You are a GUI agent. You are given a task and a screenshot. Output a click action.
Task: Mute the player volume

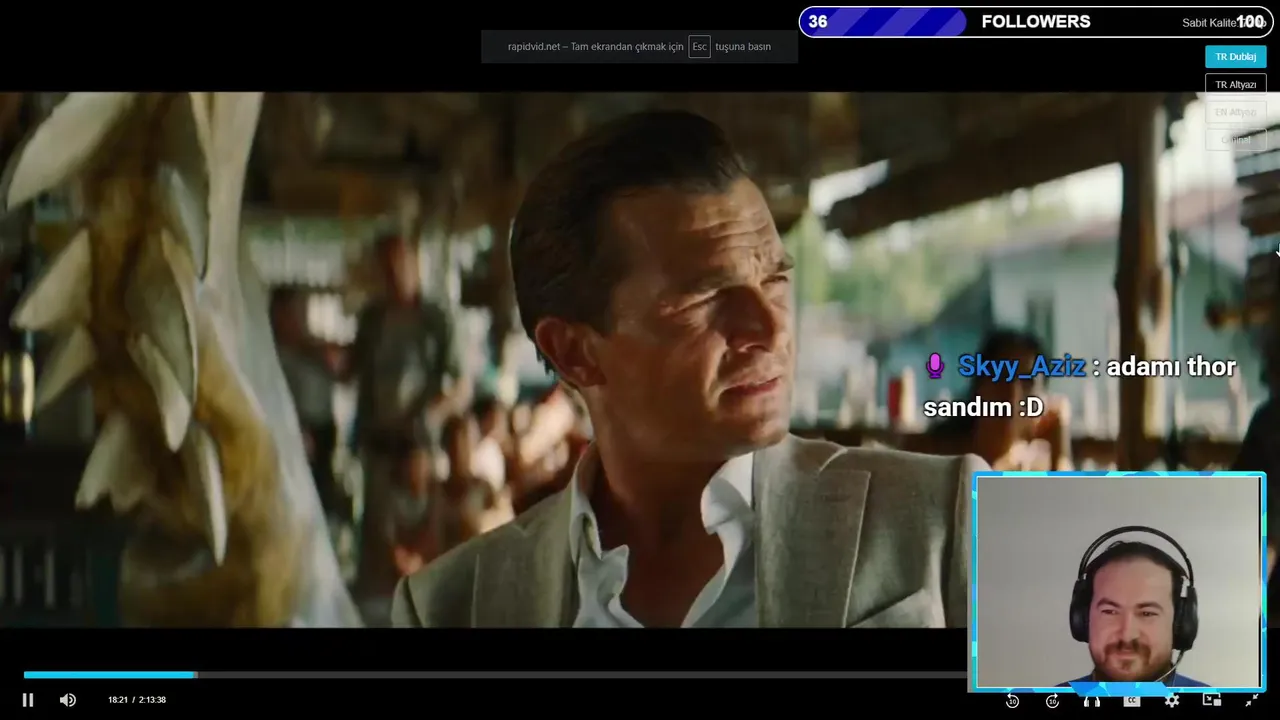click(x=67, y=700)
